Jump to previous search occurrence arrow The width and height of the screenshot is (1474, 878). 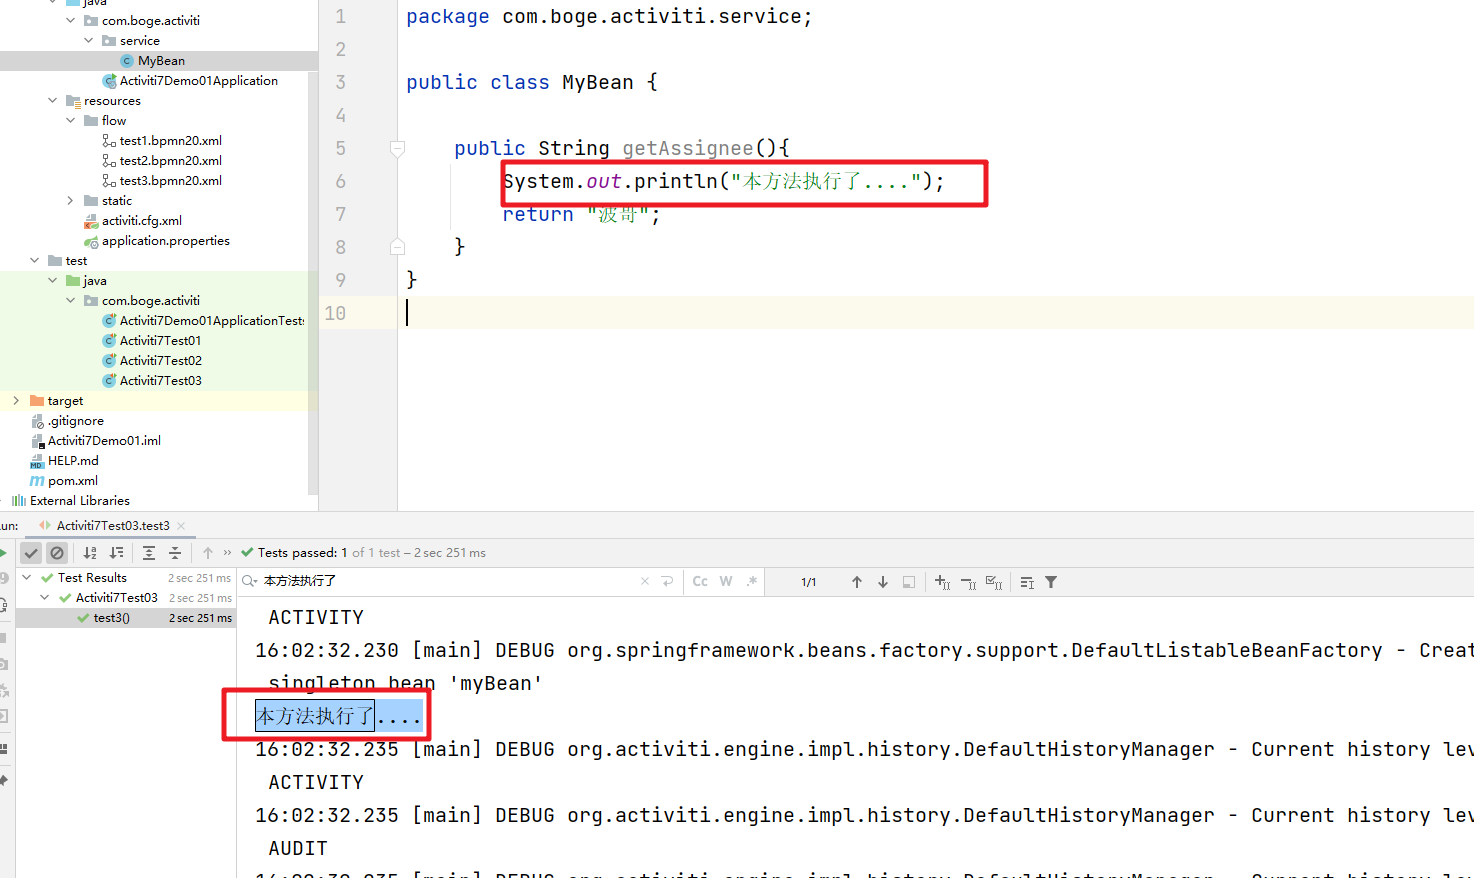[857, 582]
